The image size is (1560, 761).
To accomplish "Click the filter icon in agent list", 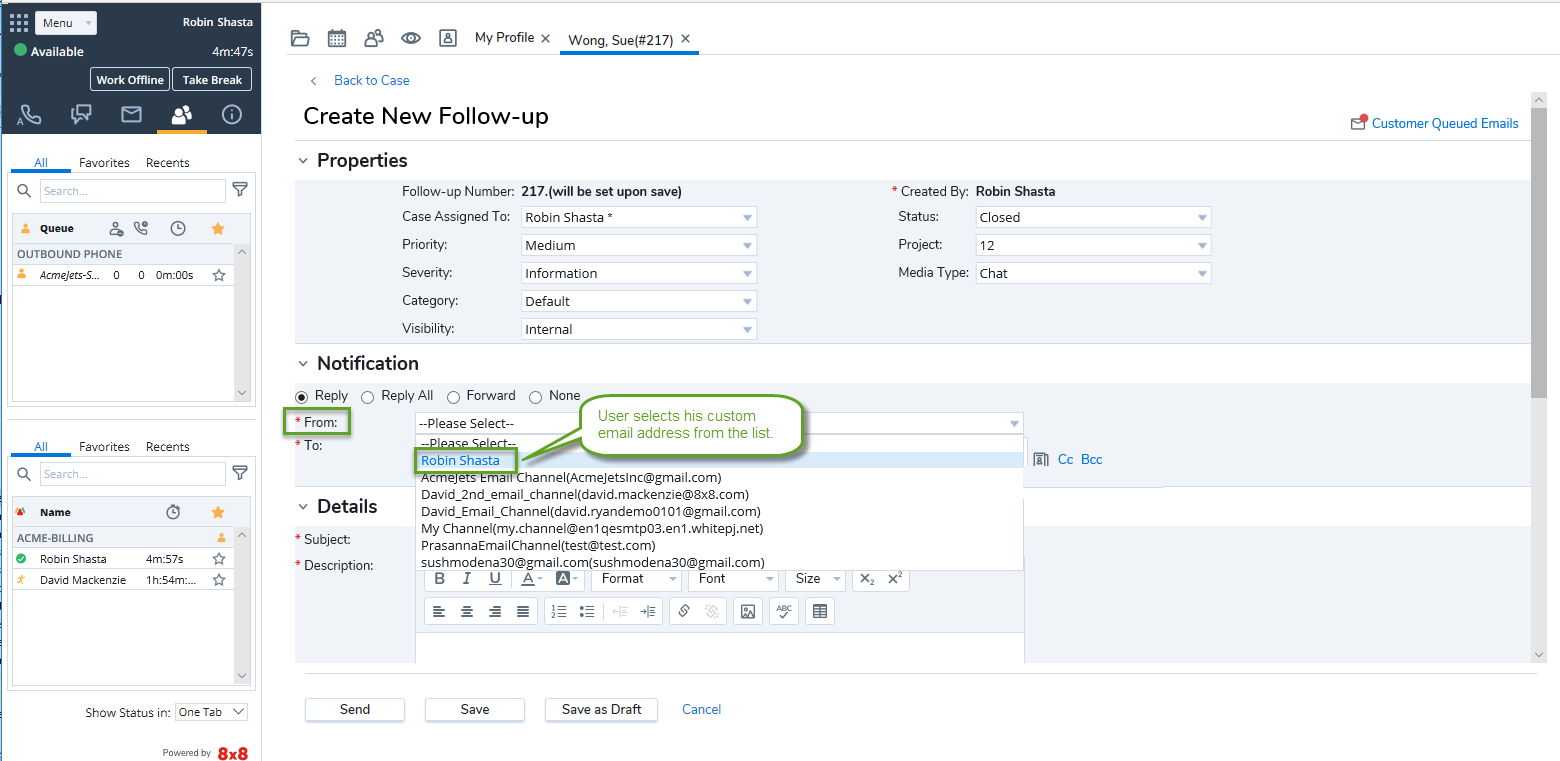I will 240,473.
